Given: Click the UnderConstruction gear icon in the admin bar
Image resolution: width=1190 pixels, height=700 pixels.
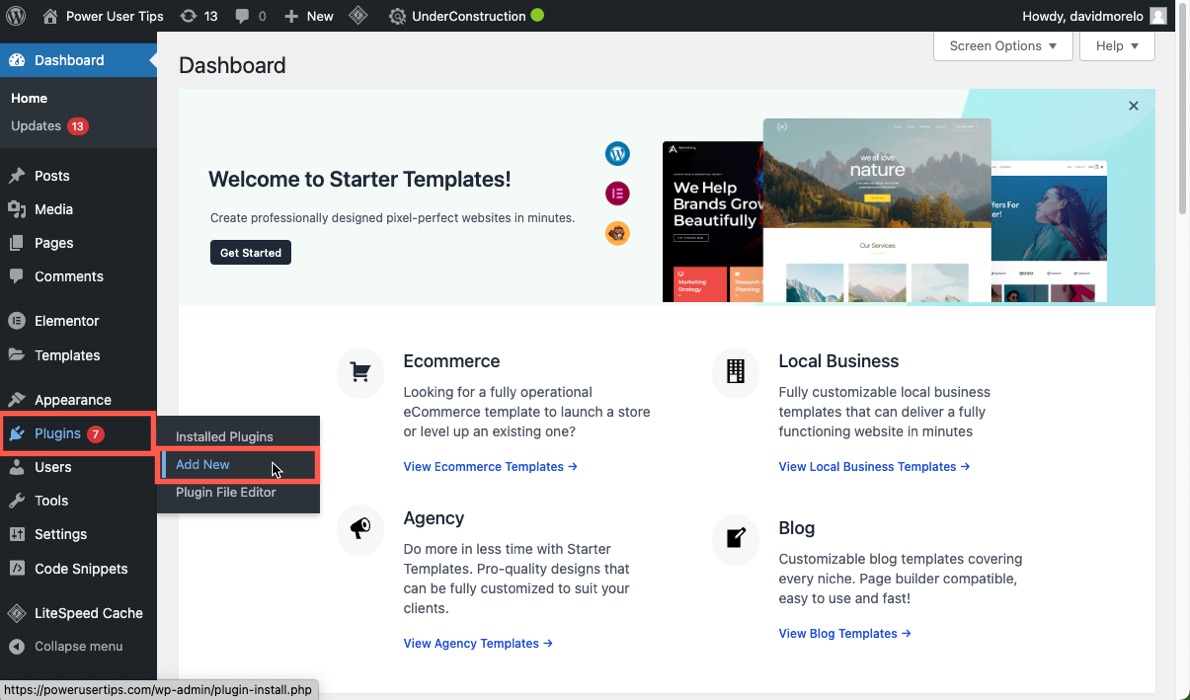Looking at the screenshot, I should [x=397, y=15].
